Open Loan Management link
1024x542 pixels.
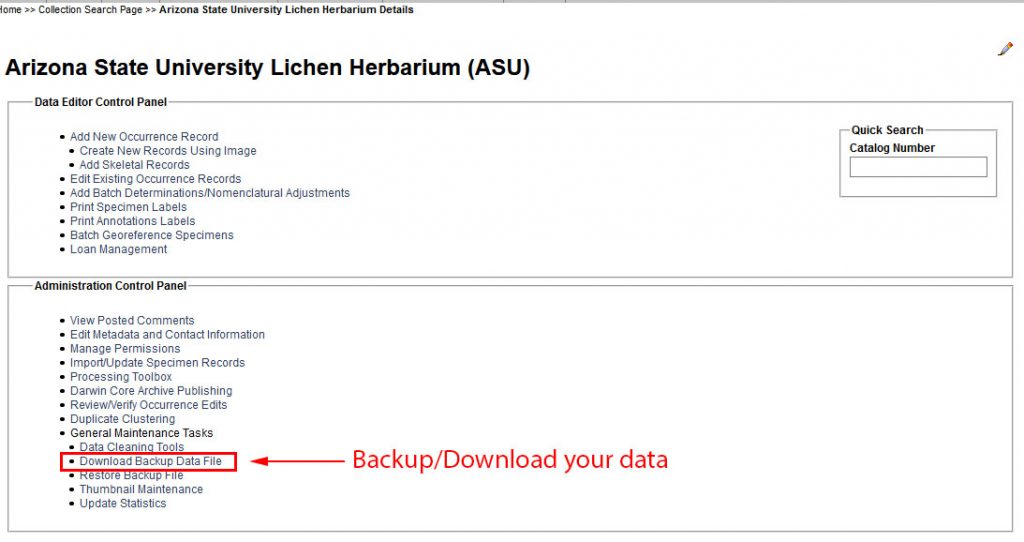tap(118, 249)
